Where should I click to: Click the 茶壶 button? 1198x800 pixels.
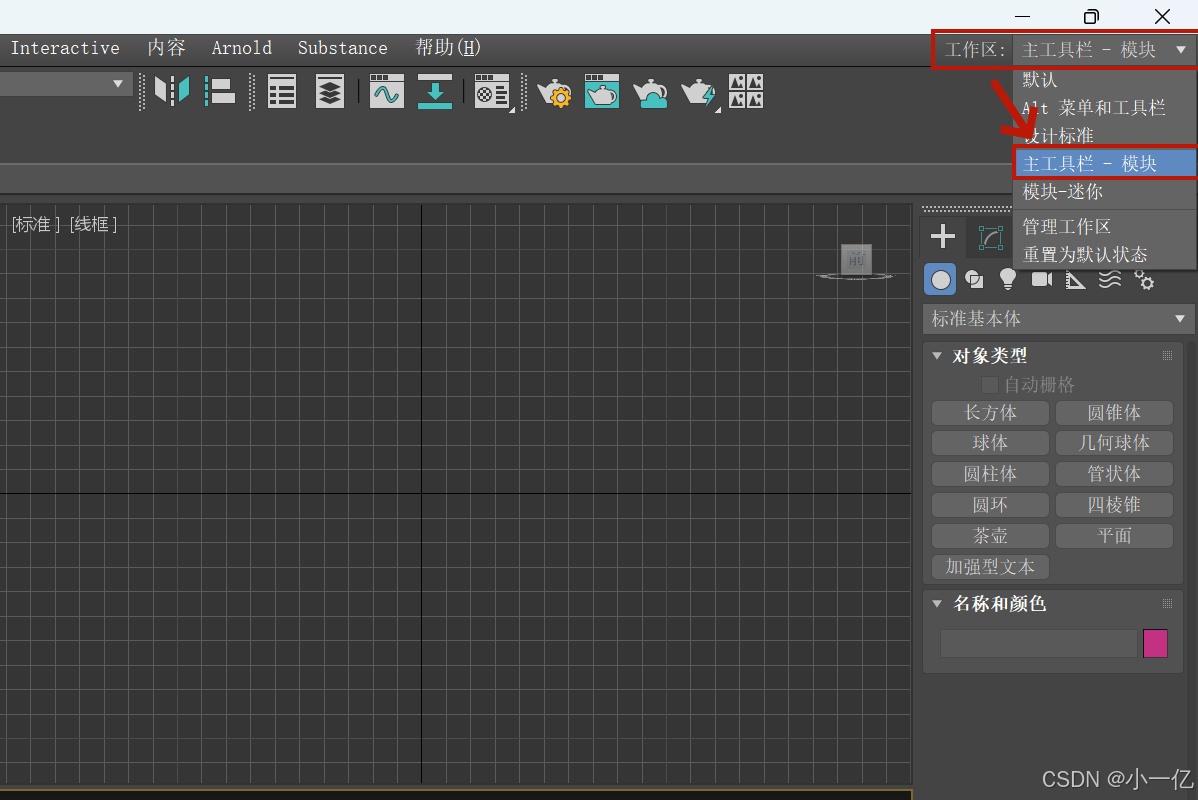(990, 536)
